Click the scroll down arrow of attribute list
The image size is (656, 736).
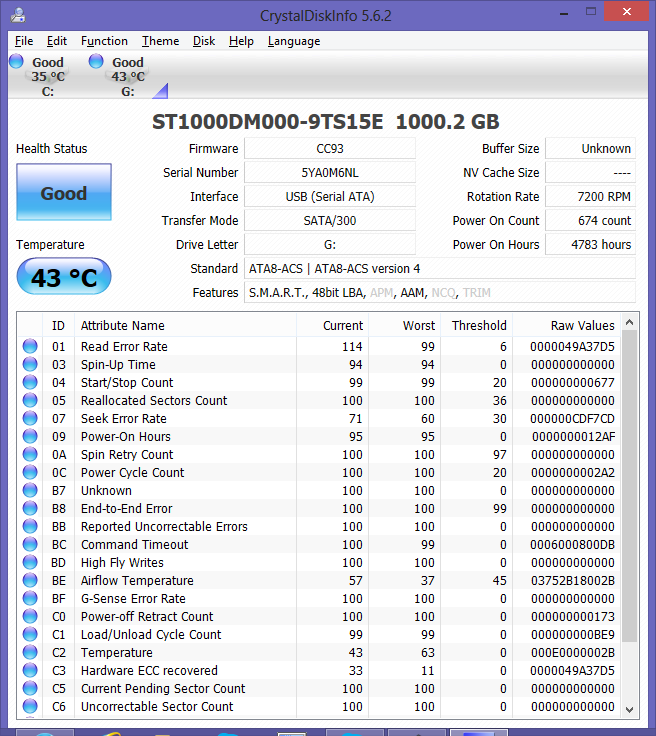(x=630, y=710)
